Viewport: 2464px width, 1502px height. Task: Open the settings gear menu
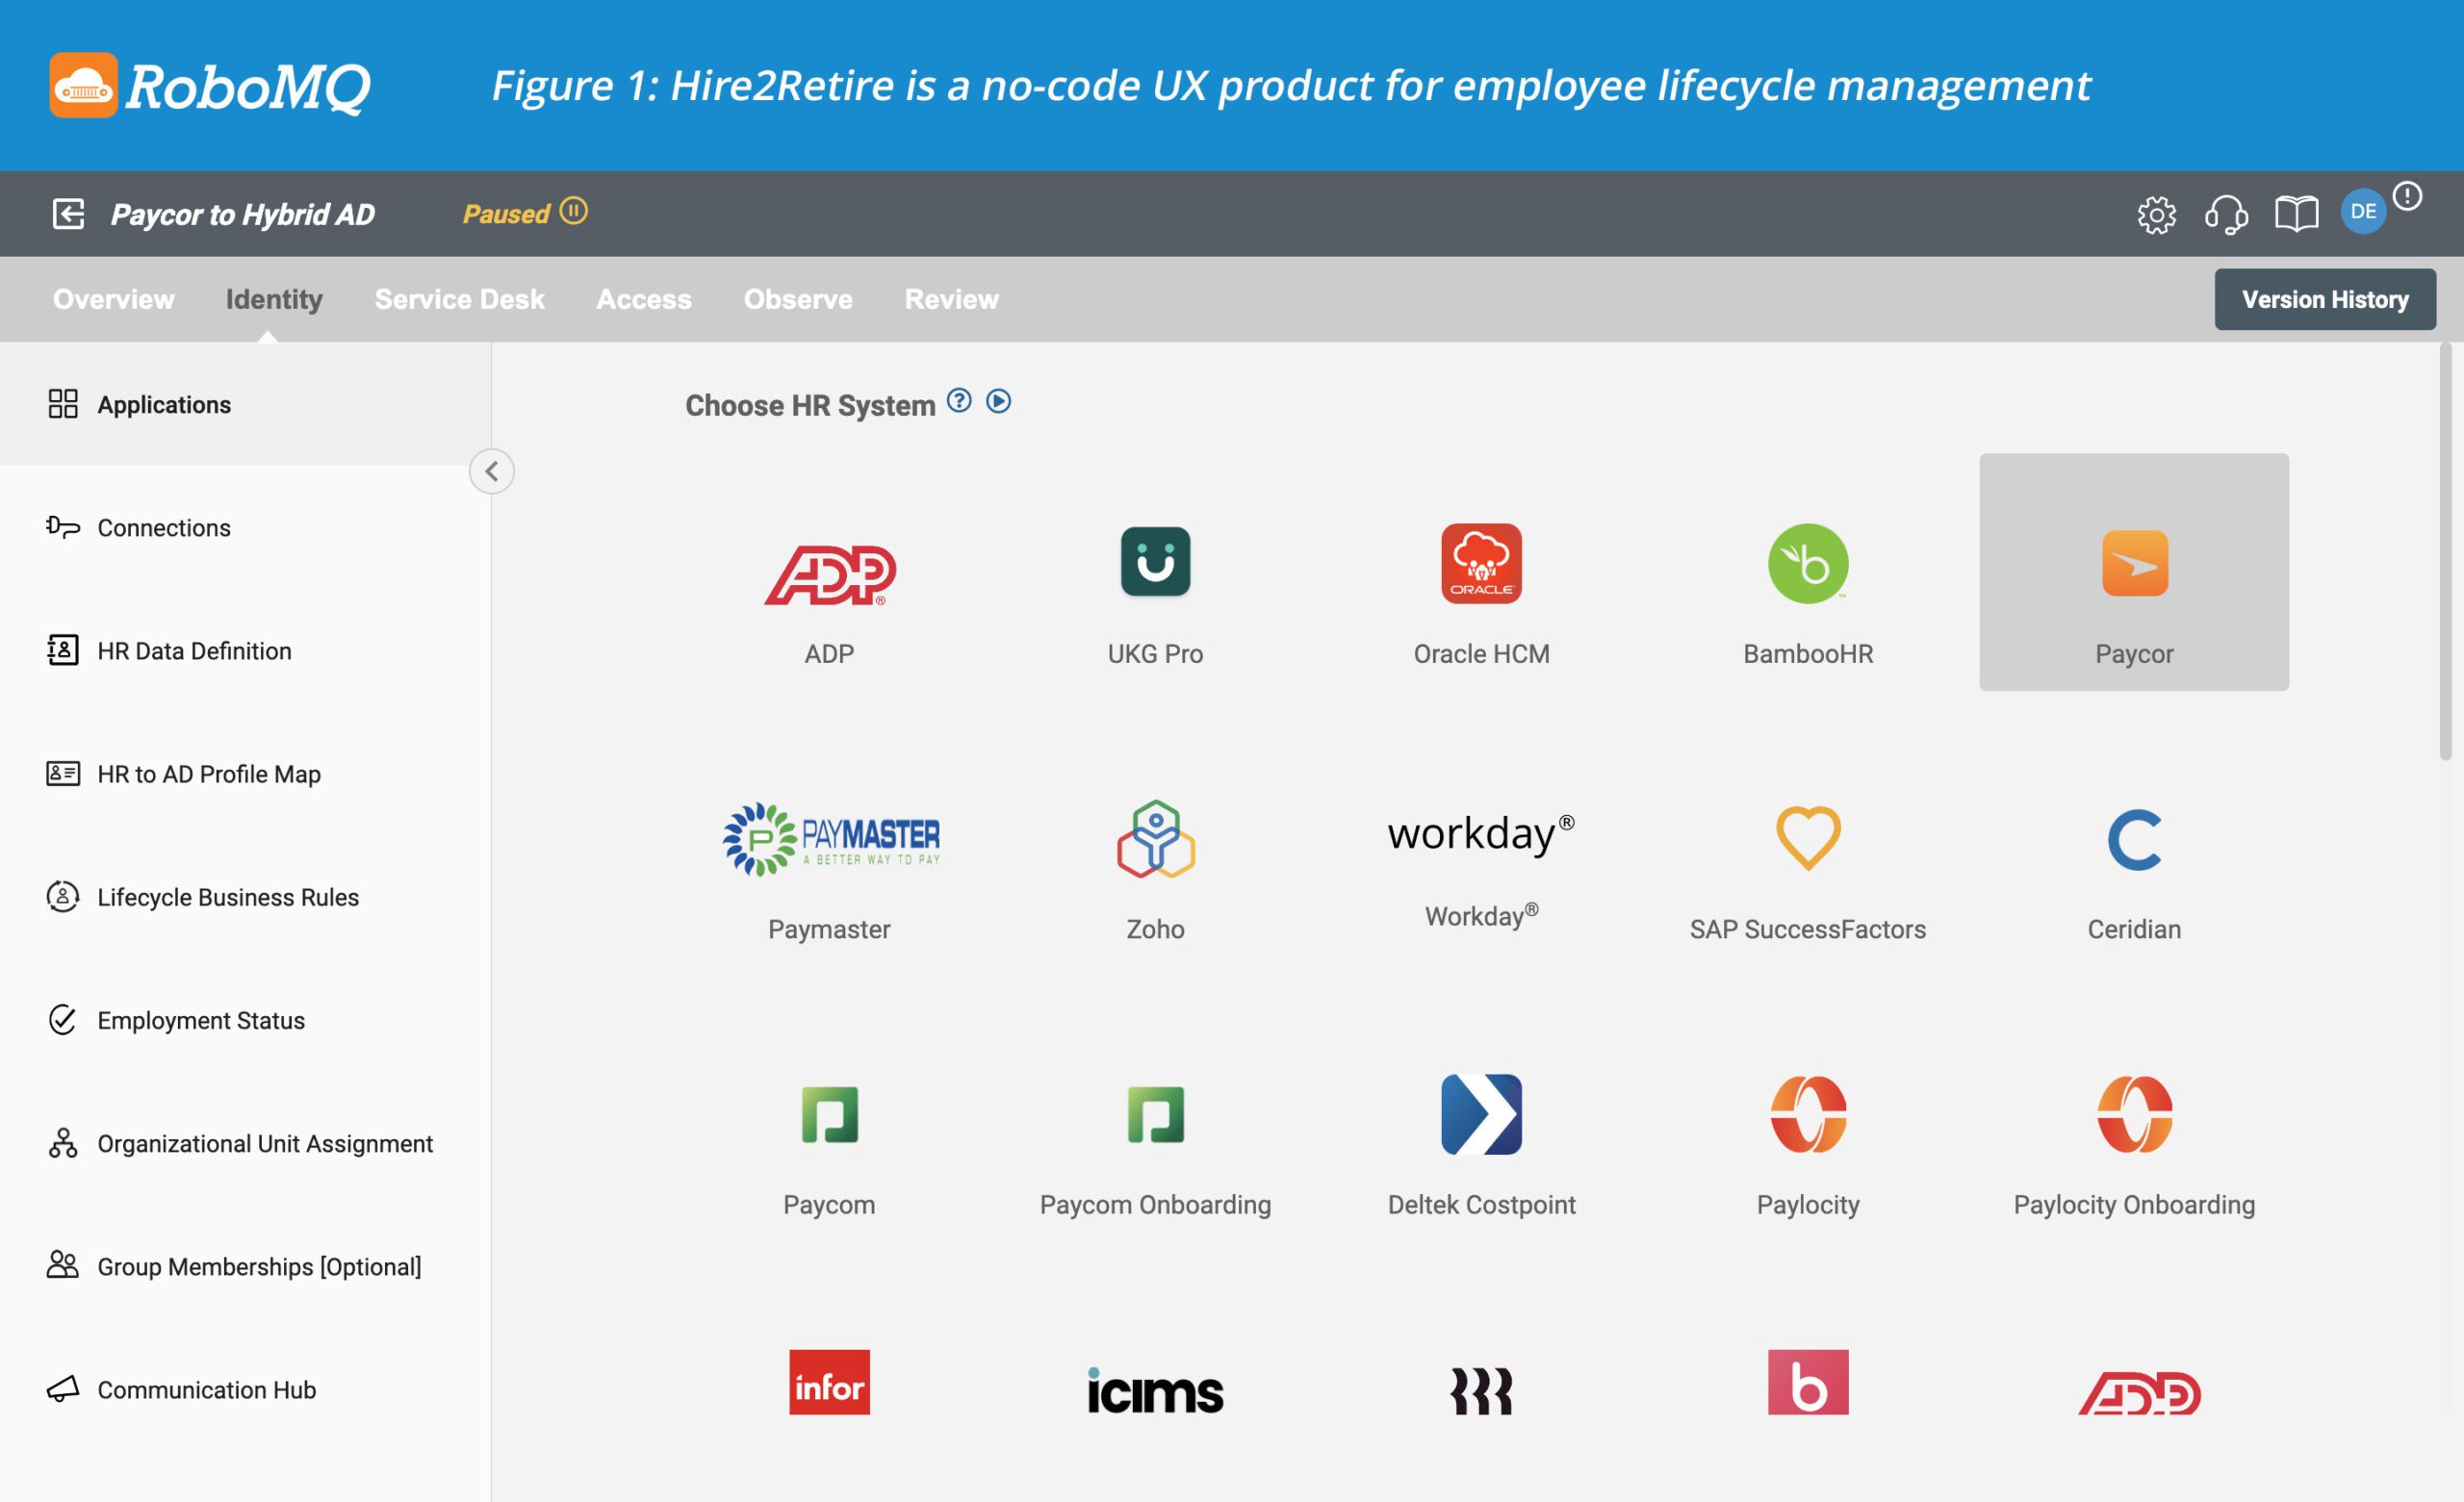click(x=2158, y=213)
